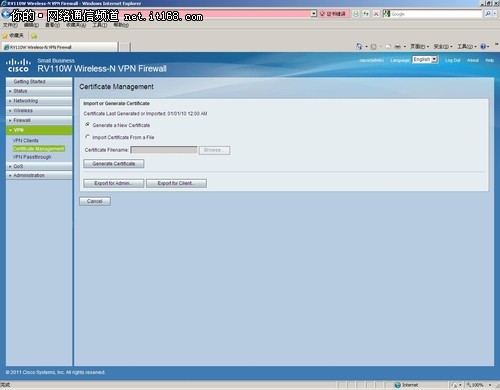Viewport: 500px width, 390px height.
Task: Expand the Status menu section
Action: 39,91
